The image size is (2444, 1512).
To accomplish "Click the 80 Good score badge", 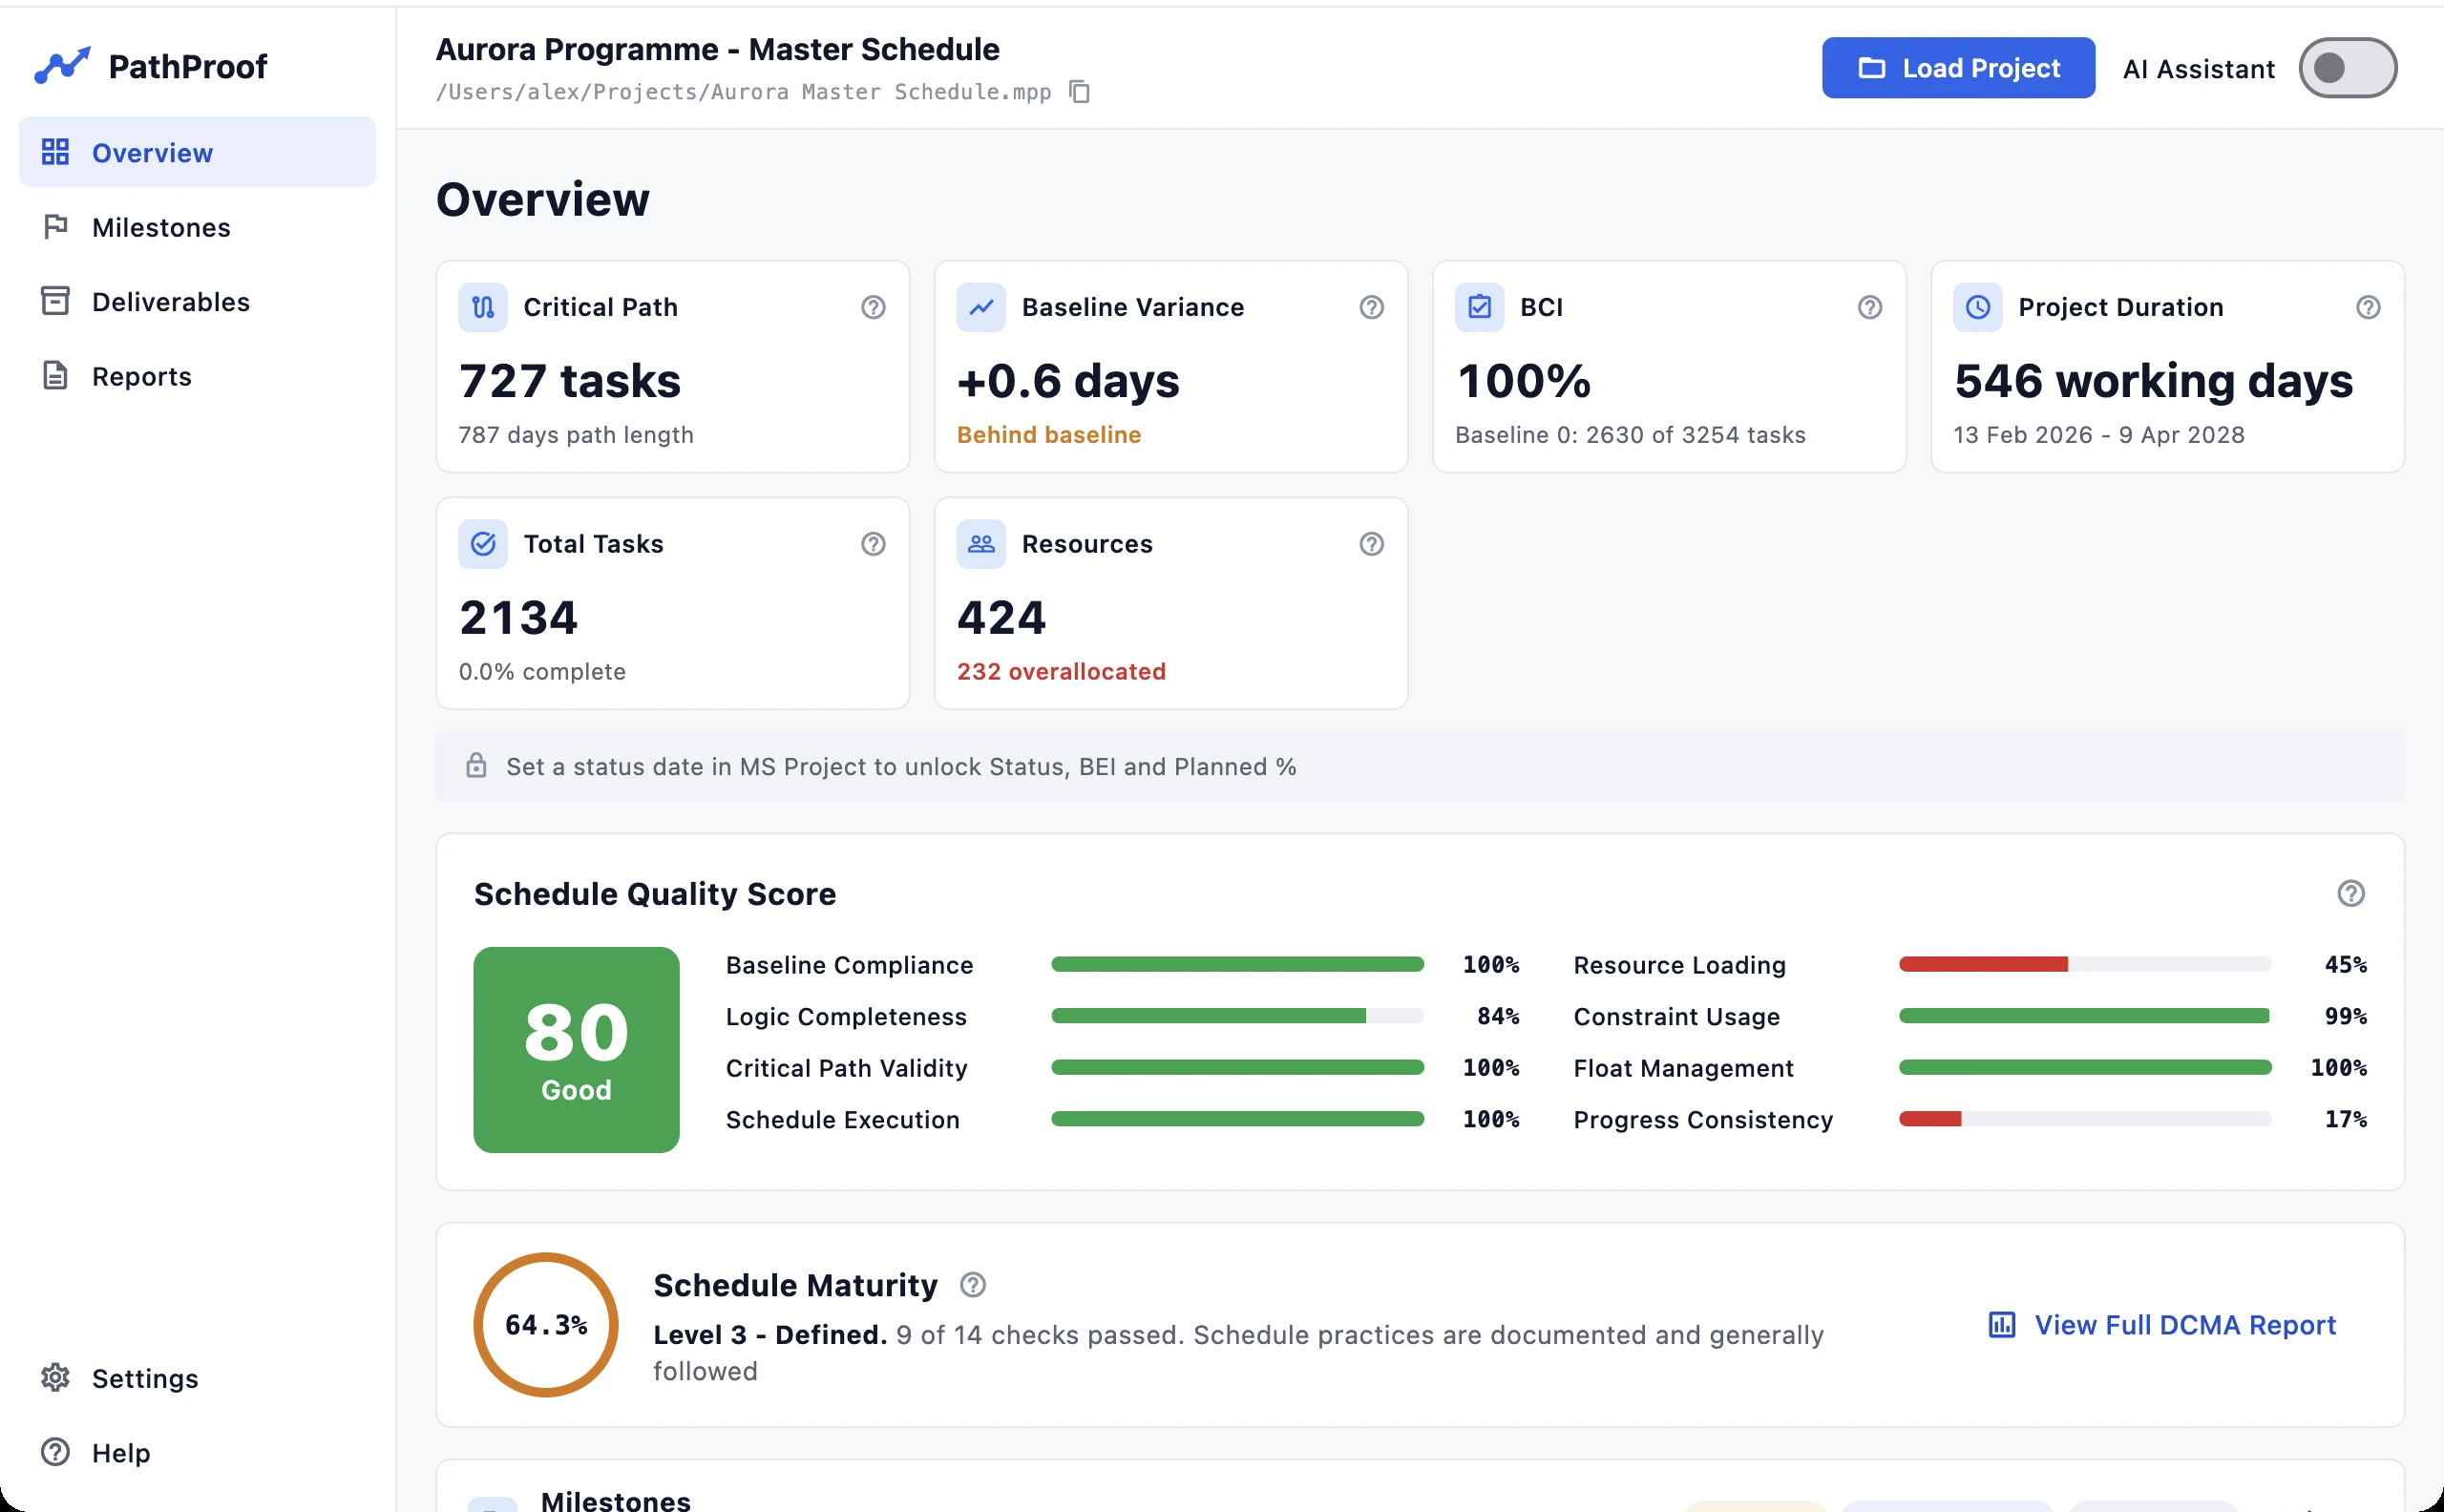I will (576, 1050).
